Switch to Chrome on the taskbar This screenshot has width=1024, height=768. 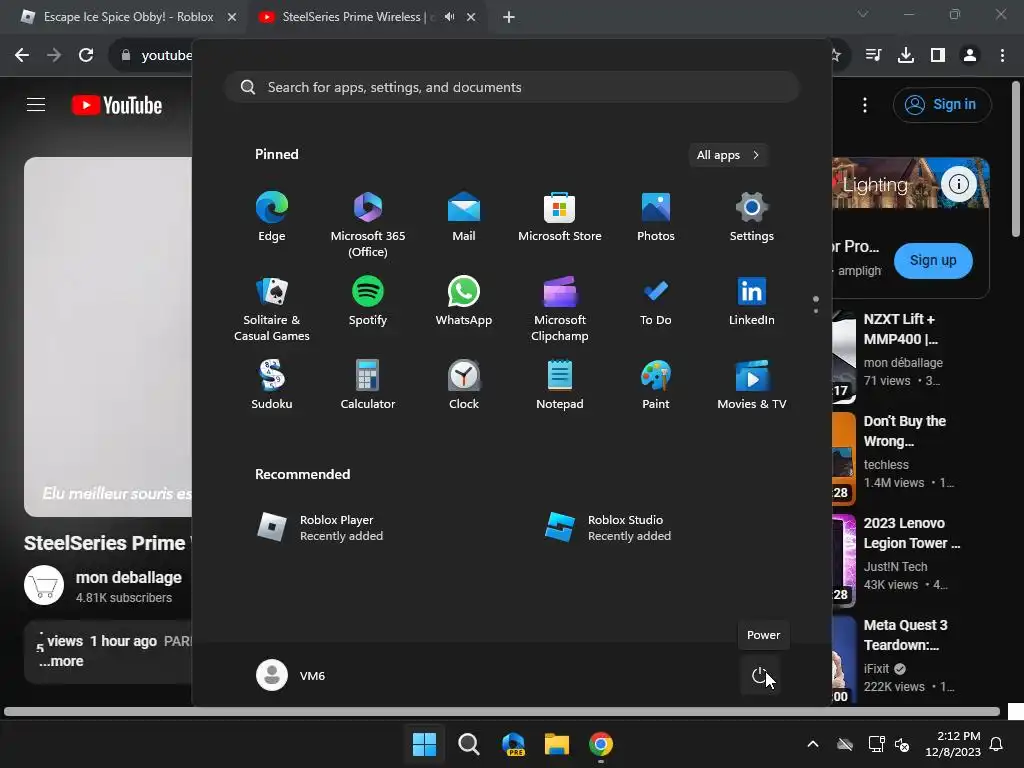point(601,744)
